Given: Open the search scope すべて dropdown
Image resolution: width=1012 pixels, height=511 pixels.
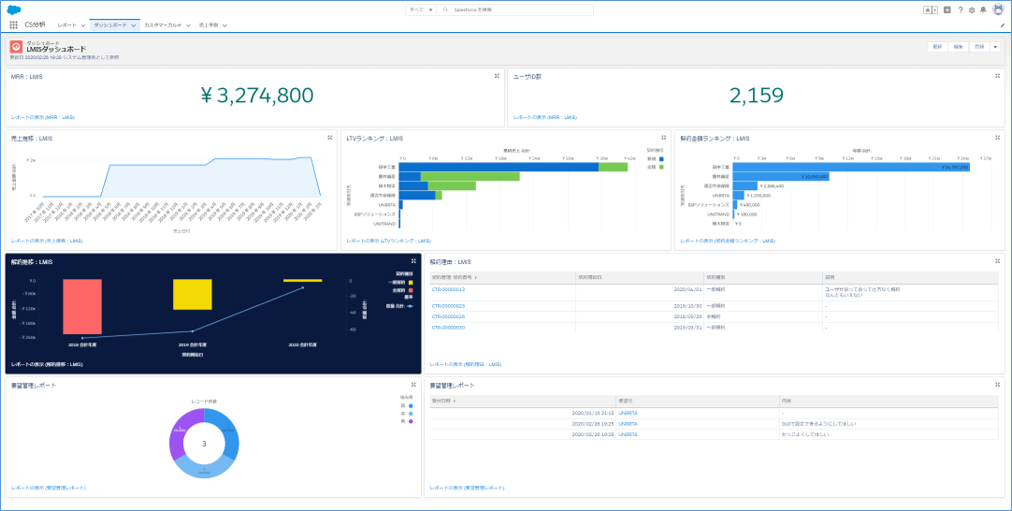Looking at the screenshot, I should (x=420, y=10).
